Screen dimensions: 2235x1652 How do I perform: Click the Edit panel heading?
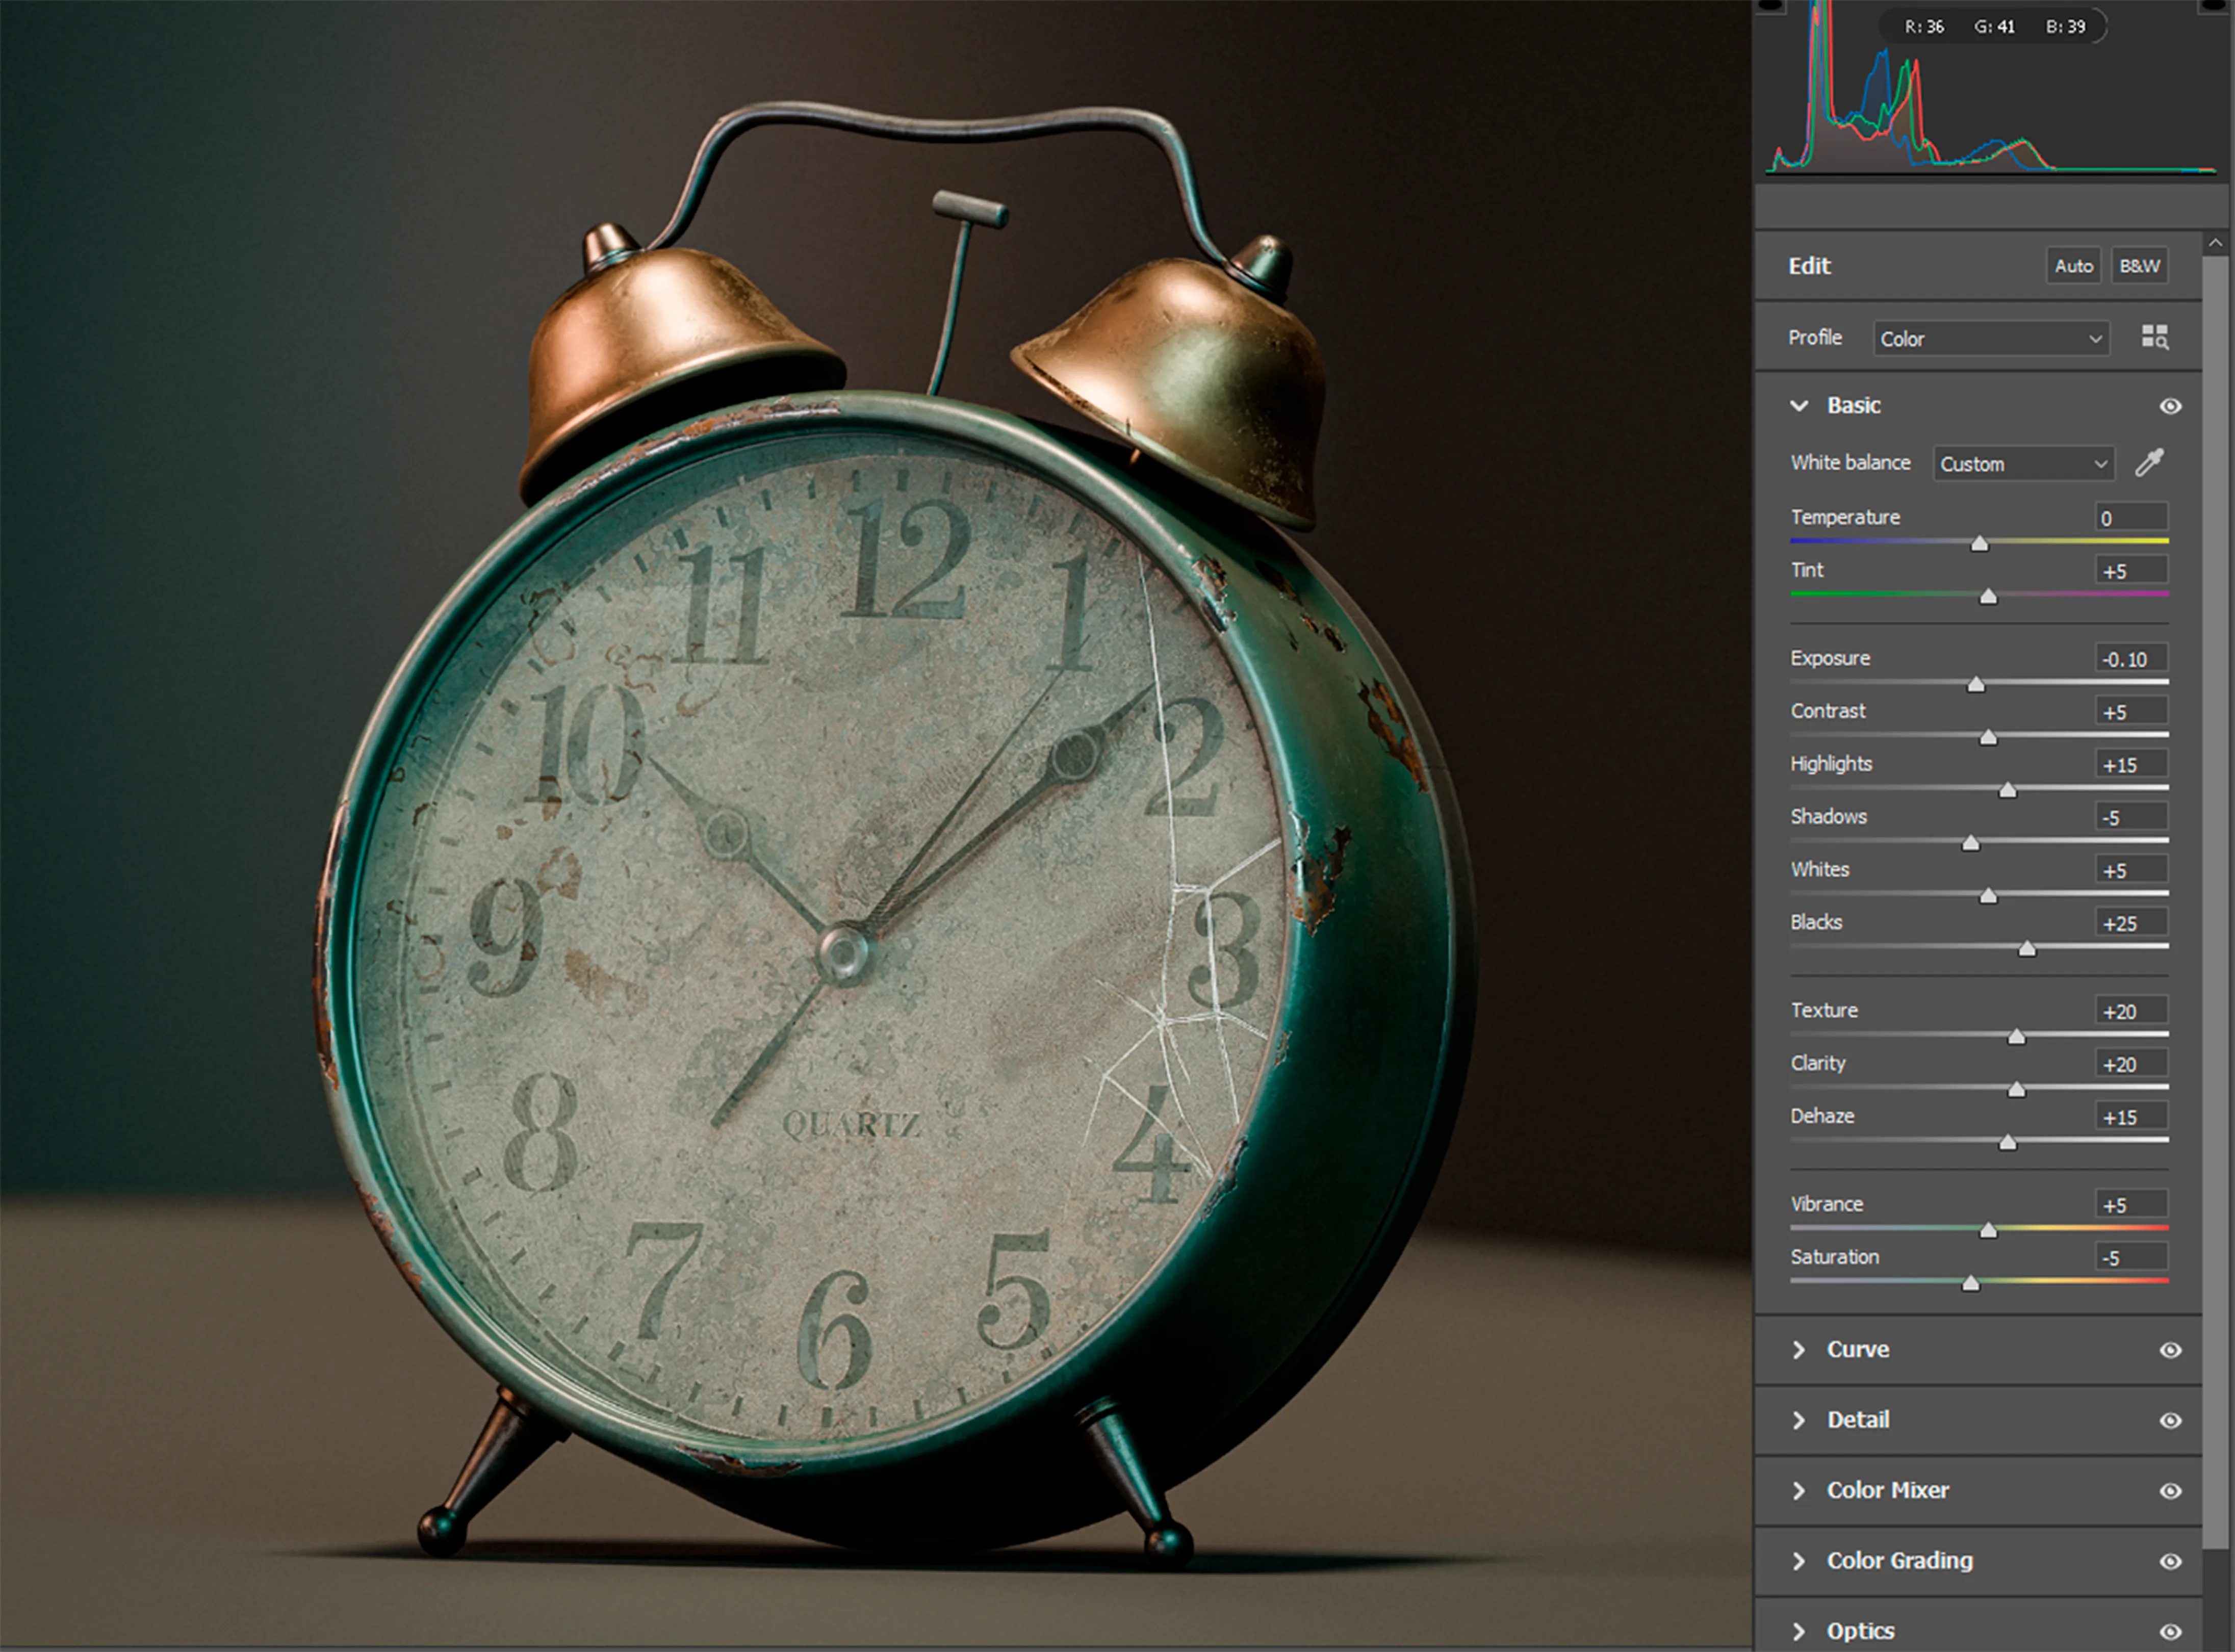[x=1809, y=266]
